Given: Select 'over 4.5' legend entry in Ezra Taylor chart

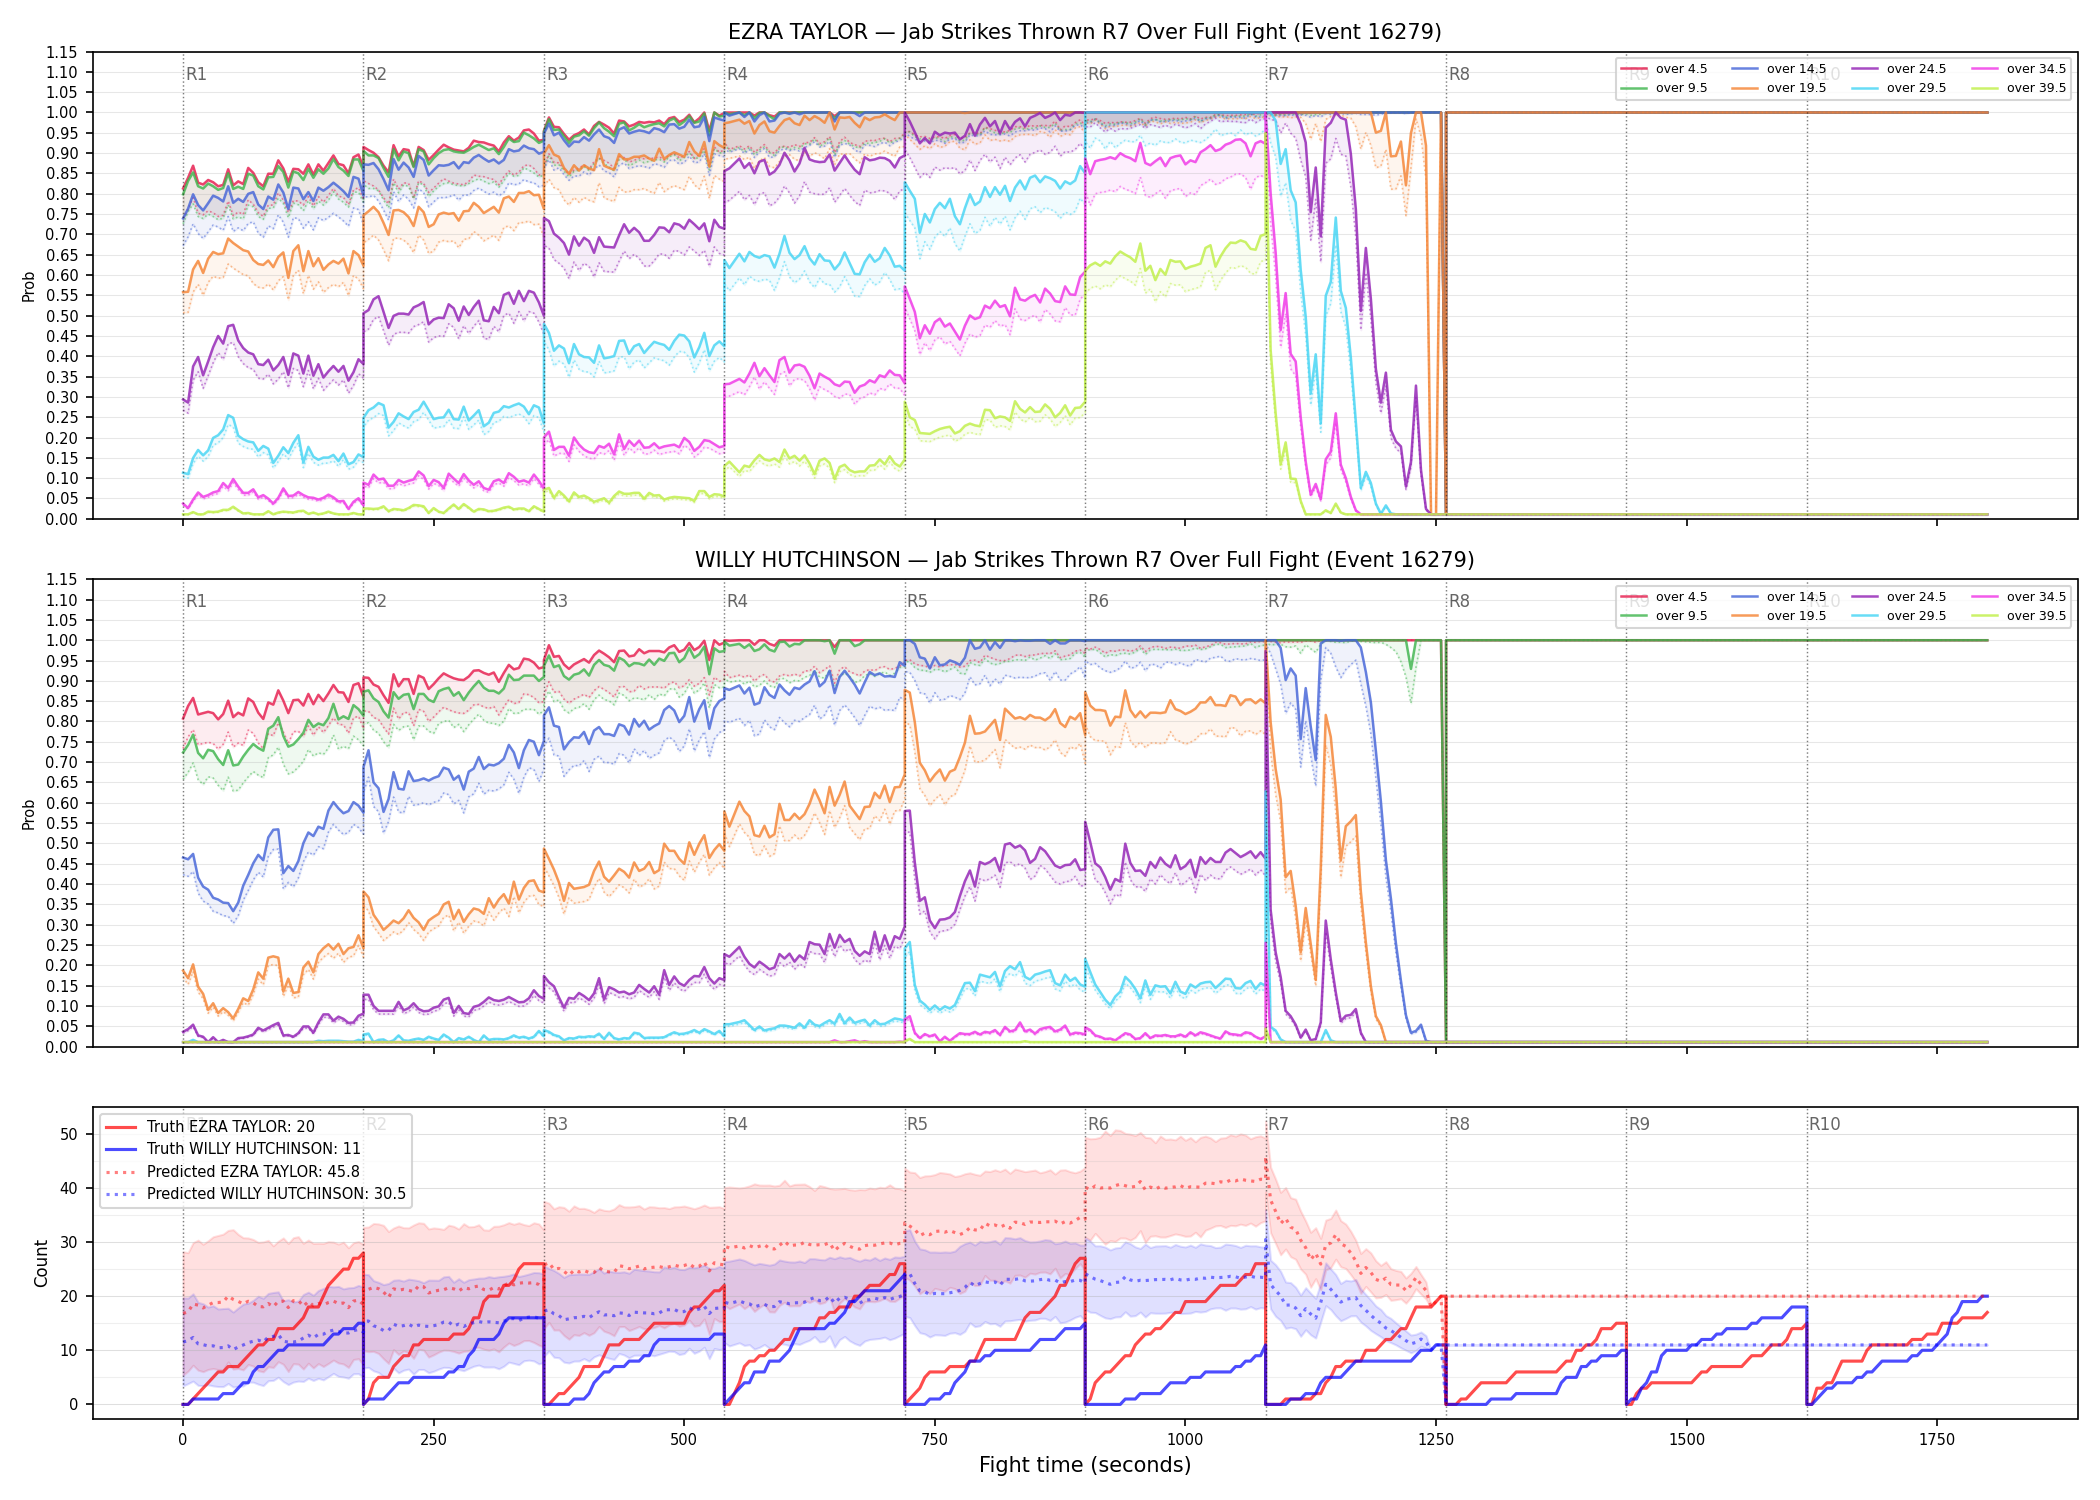Looking at the screenshot, I should [x=1663, y=69].
